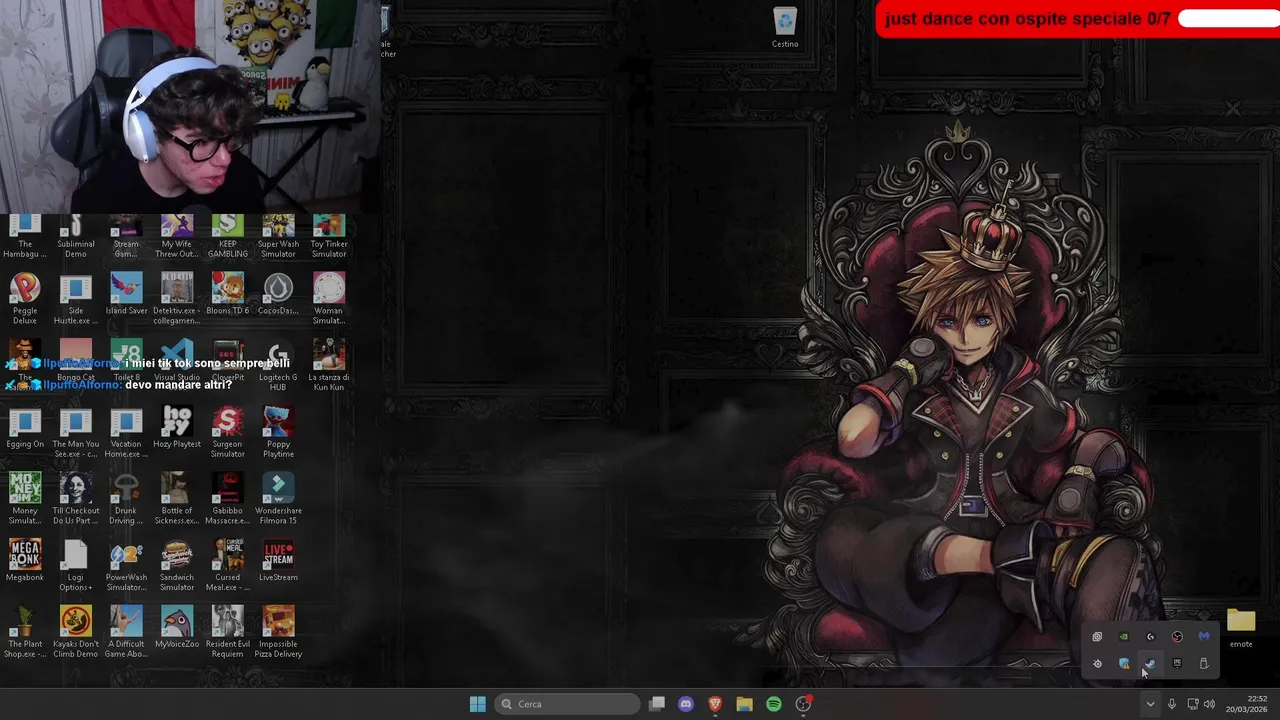The width and height of the screenshot is (1280, 720).
Task: Select the Surgeon Simulator shortcut
Action: (x=227, y=432)
